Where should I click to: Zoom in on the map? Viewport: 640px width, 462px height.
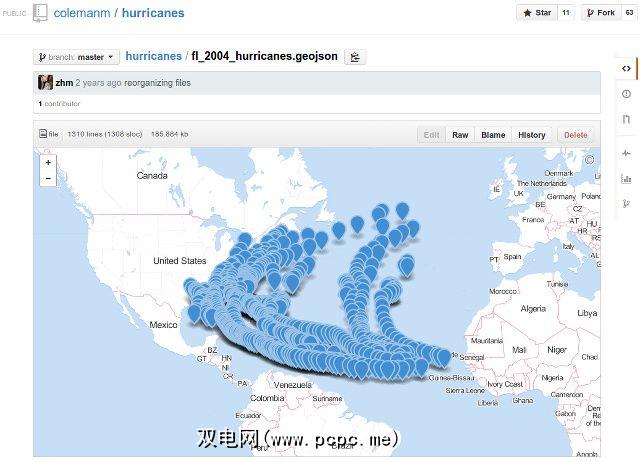tap(48, 162)
